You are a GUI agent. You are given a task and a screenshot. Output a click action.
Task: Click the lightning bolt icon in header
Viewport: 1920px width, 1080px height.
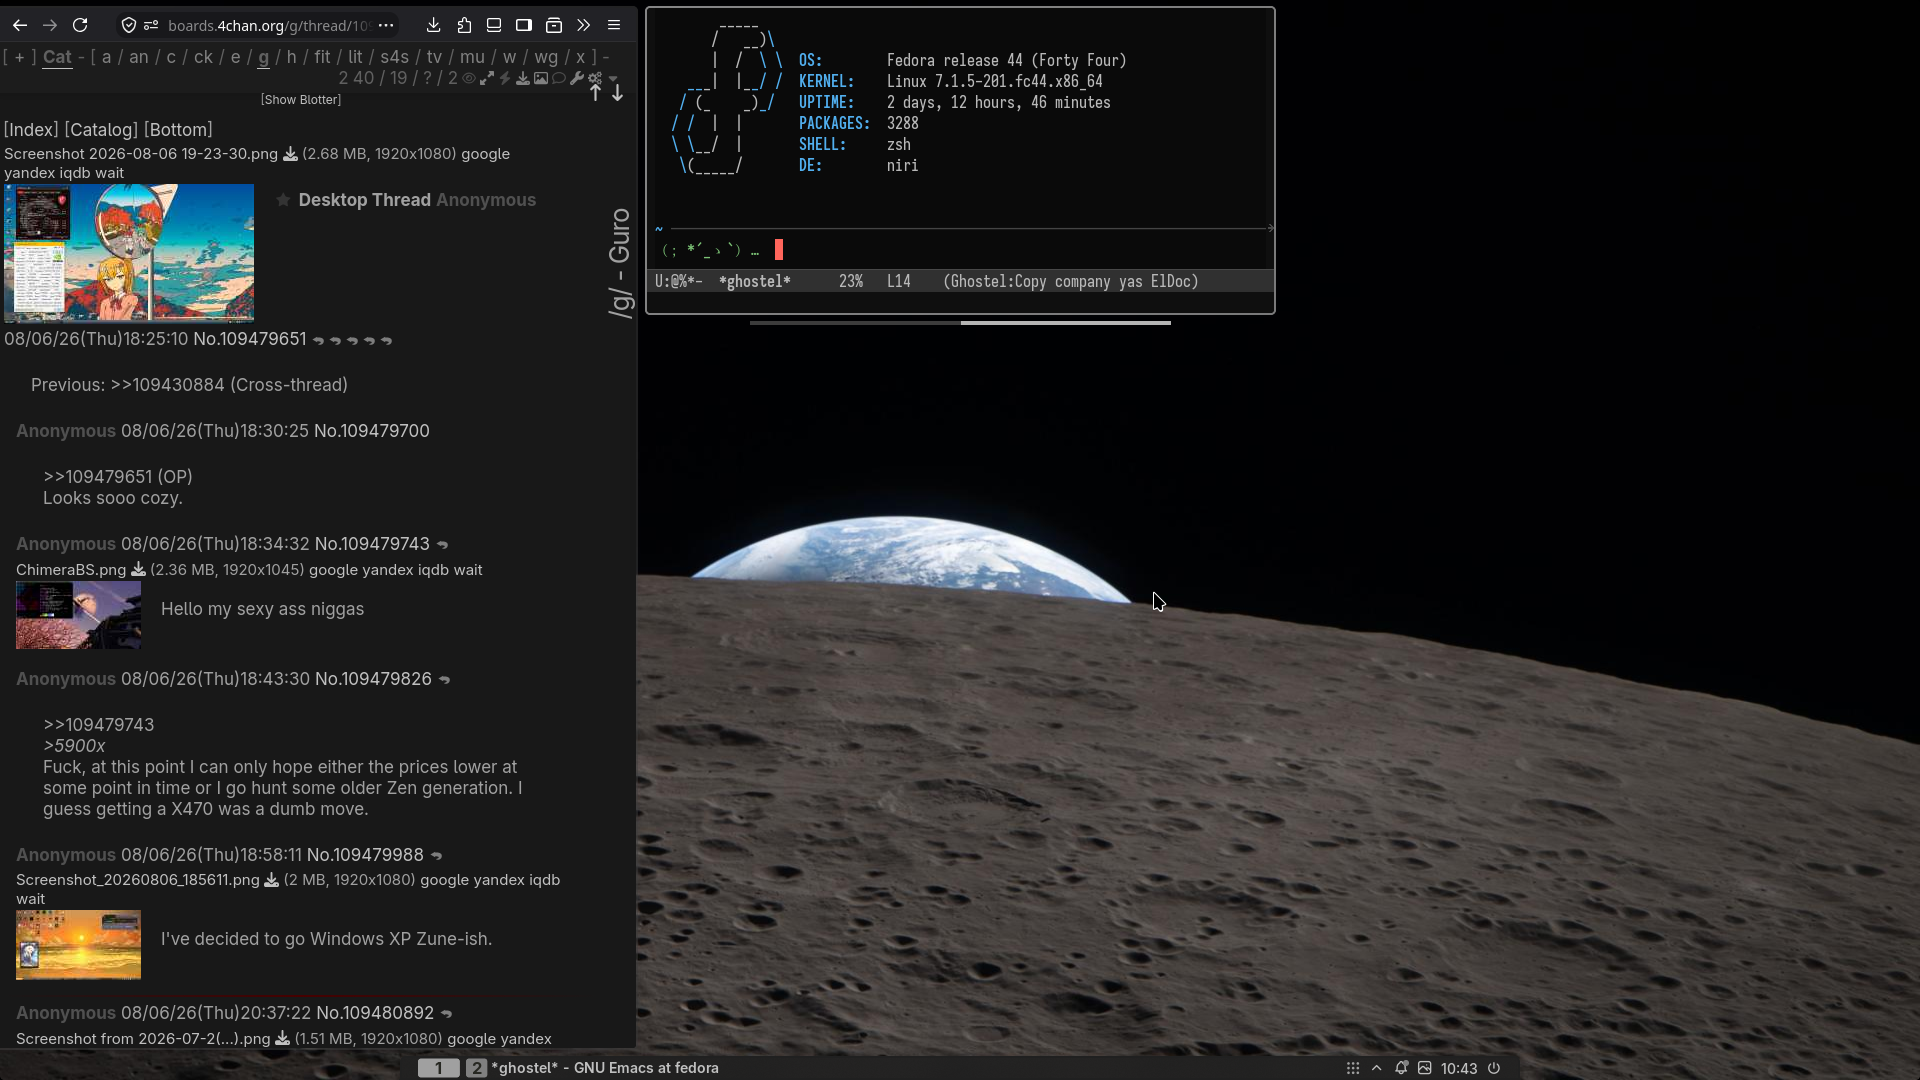tap(505, 78)
